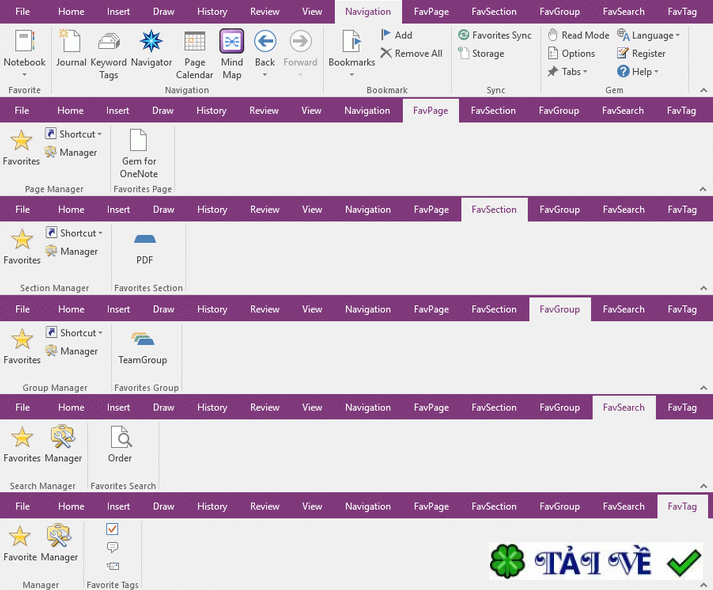This screenshot has height=590, width=713.
Task: Apply the speech bubble favorite tag
Action: [112, 547]
